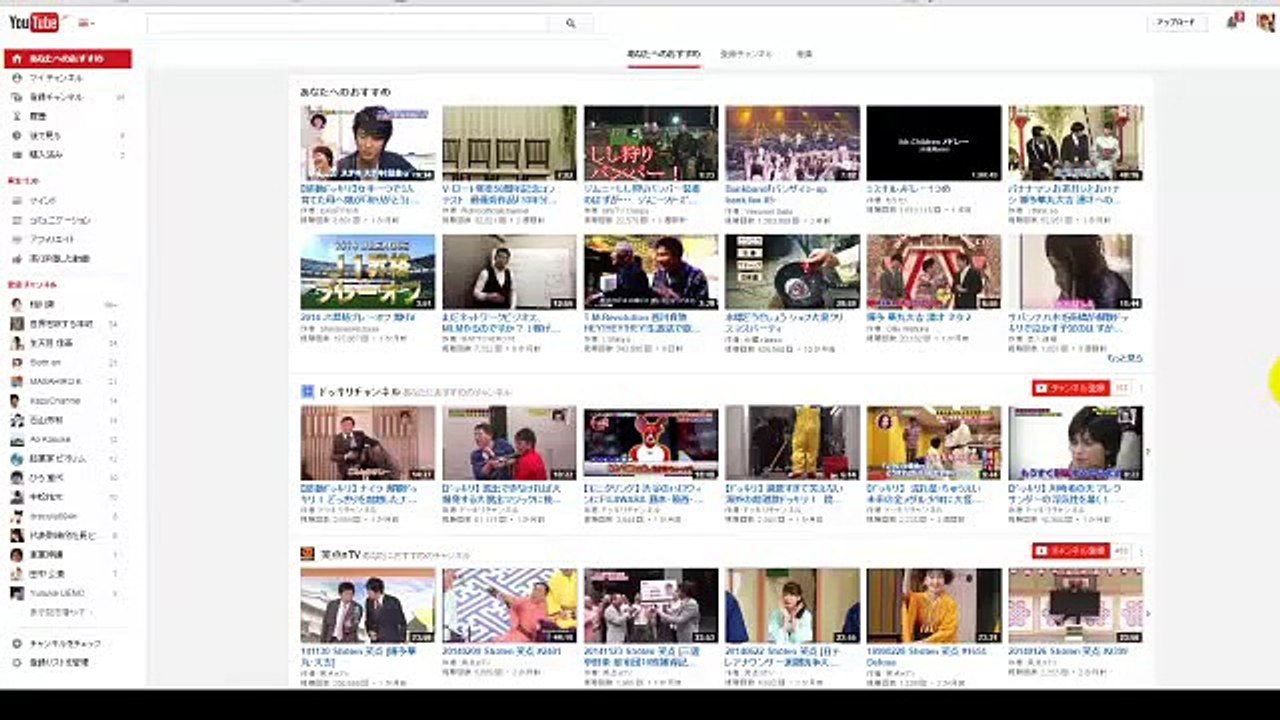
Task: Open the しし狩り video thumbnail
Action: [651, 143]
